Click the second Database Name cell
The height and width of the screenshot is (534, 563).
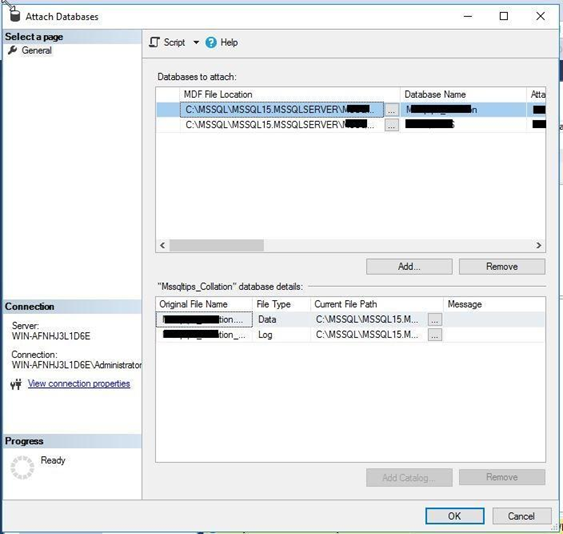tap(463, 125)
